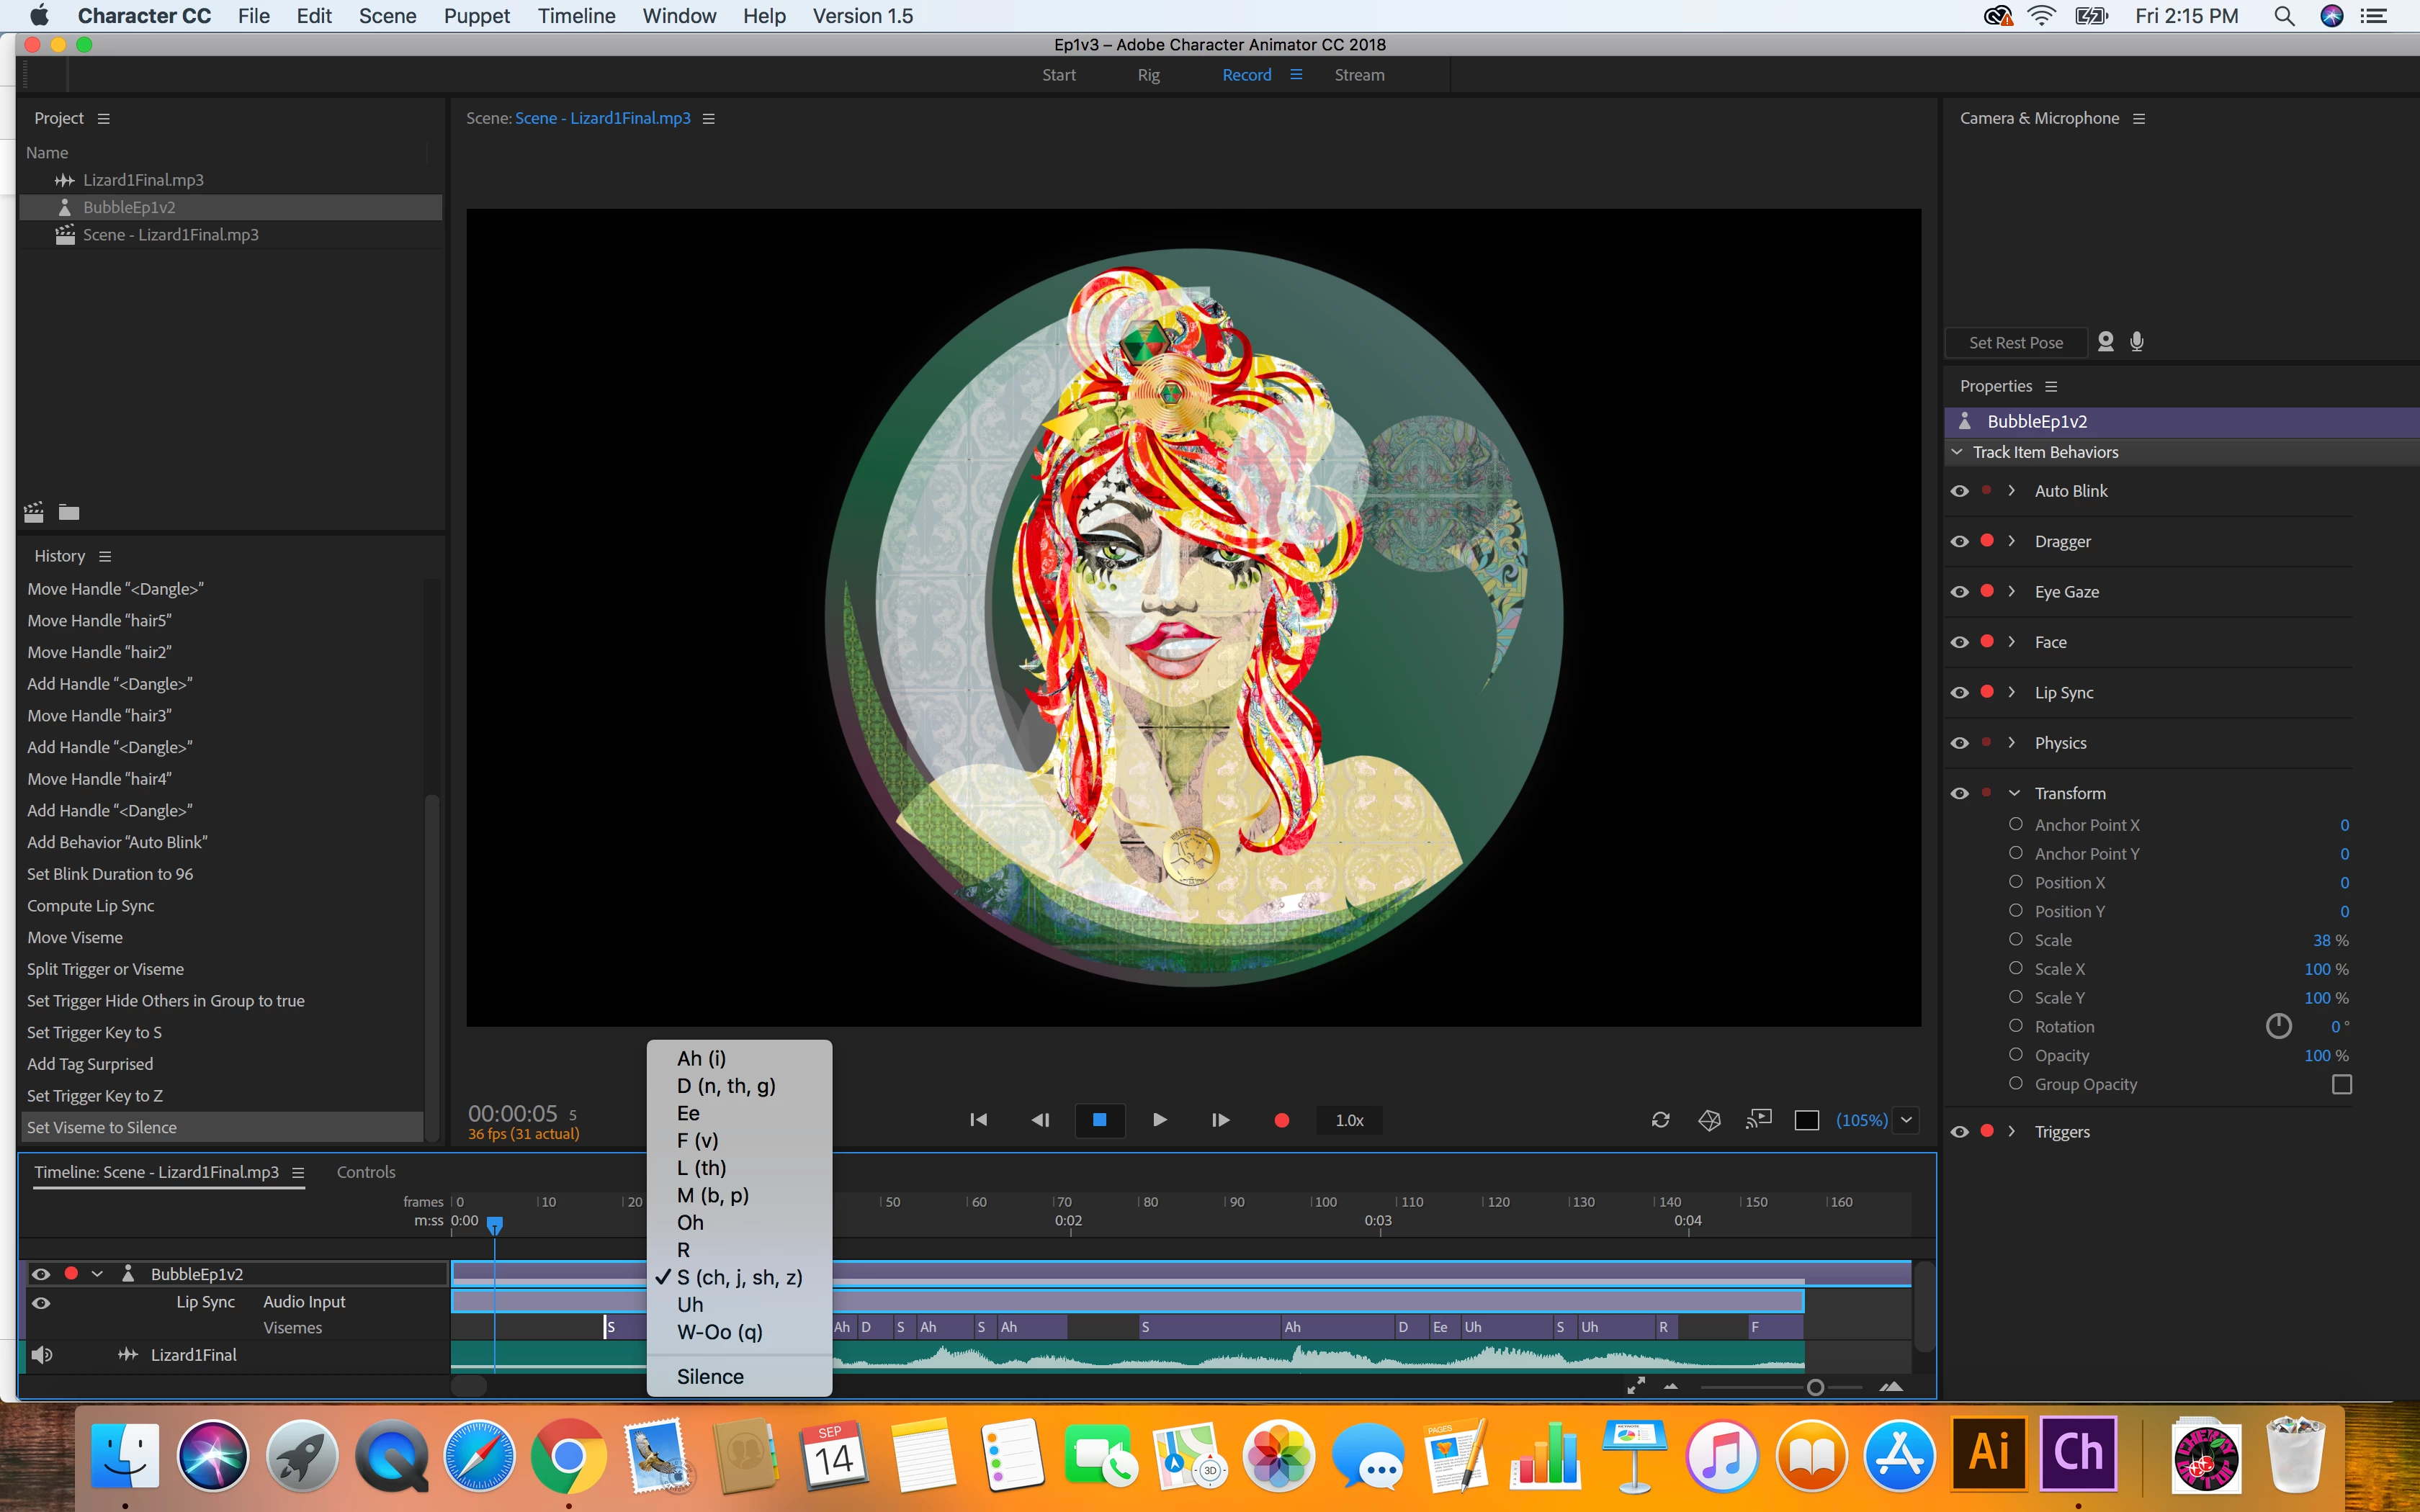The image size is (2420, 1512).
Task: Enable the Group Opacity checkbox
Action: (x=2341, y=1084)
